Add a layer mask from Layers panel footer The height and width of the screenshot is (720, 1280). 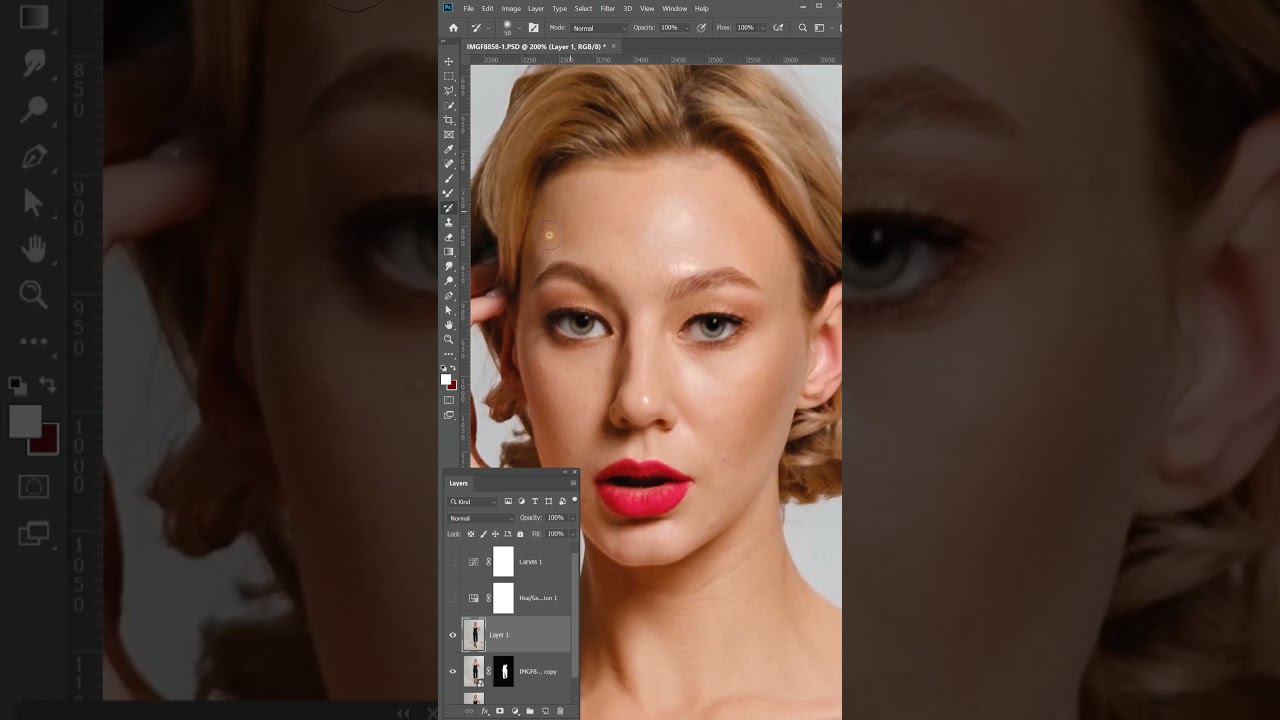pos(500,711)
